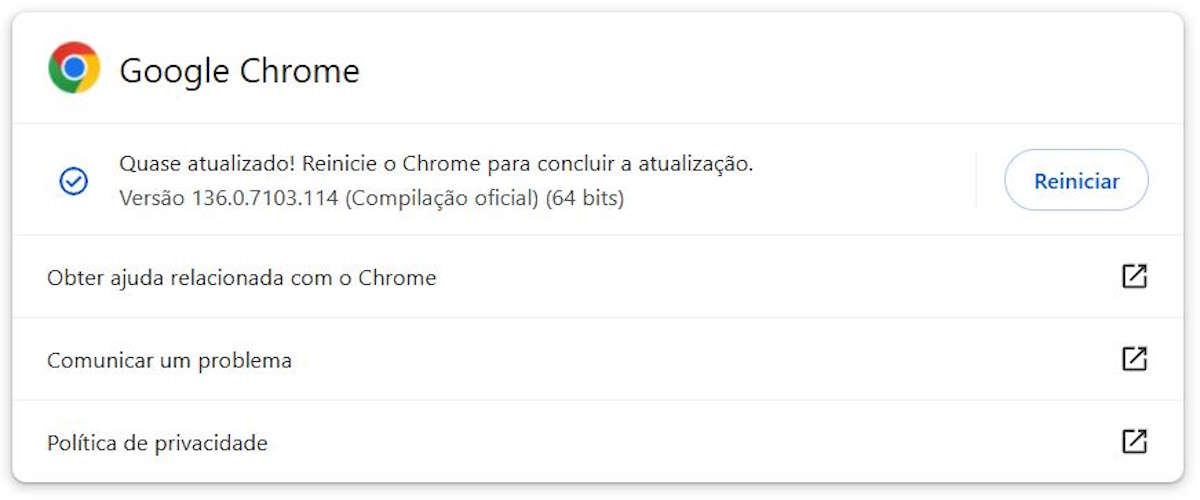Click external link icon beside Comunicar um problema
This screenshot has width=1200, height=500.
(x=1134, y=359)
